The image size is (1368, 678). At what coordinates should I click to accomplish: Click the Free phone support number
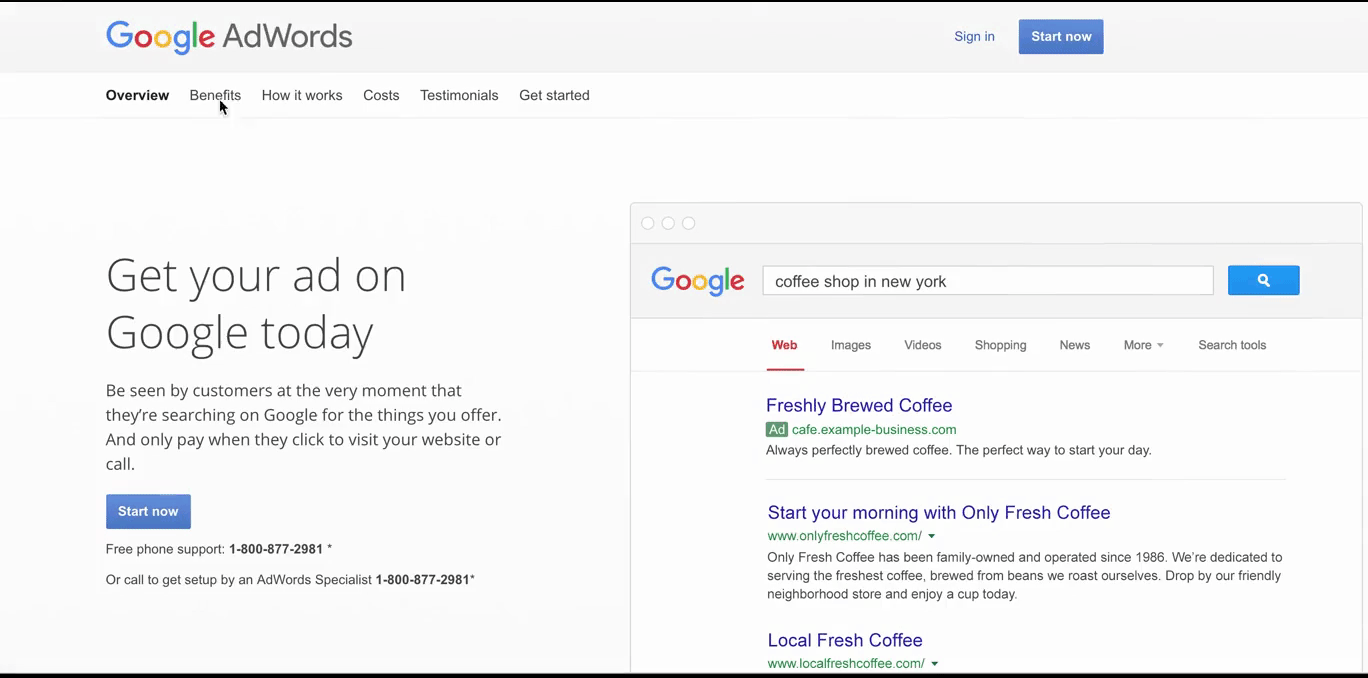(276, 549)
